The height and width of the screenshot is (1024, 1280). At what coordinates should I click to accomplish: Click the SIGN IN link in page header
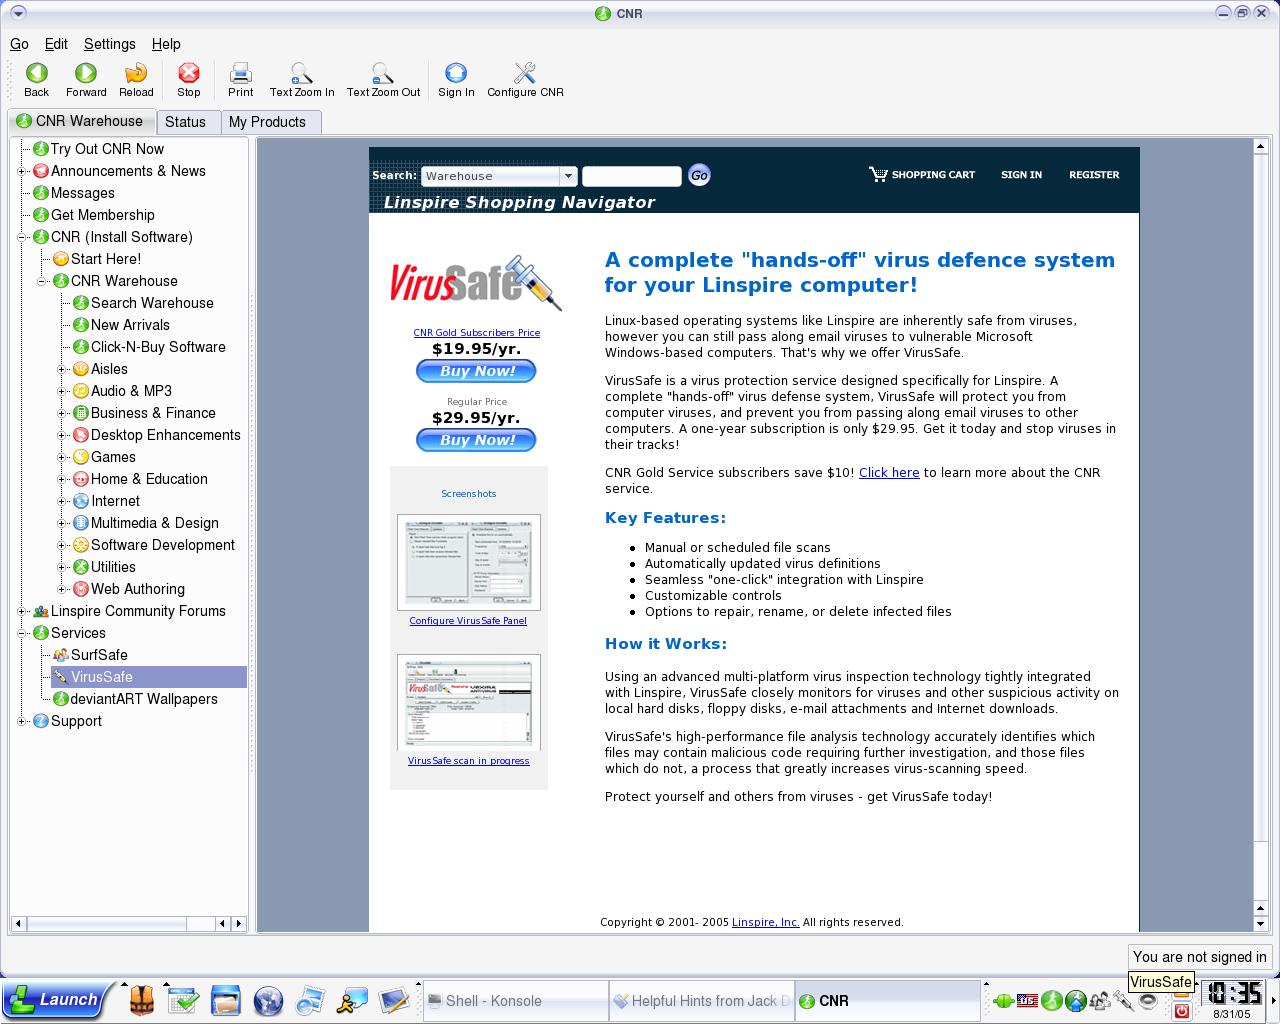tap(1021, 175)
